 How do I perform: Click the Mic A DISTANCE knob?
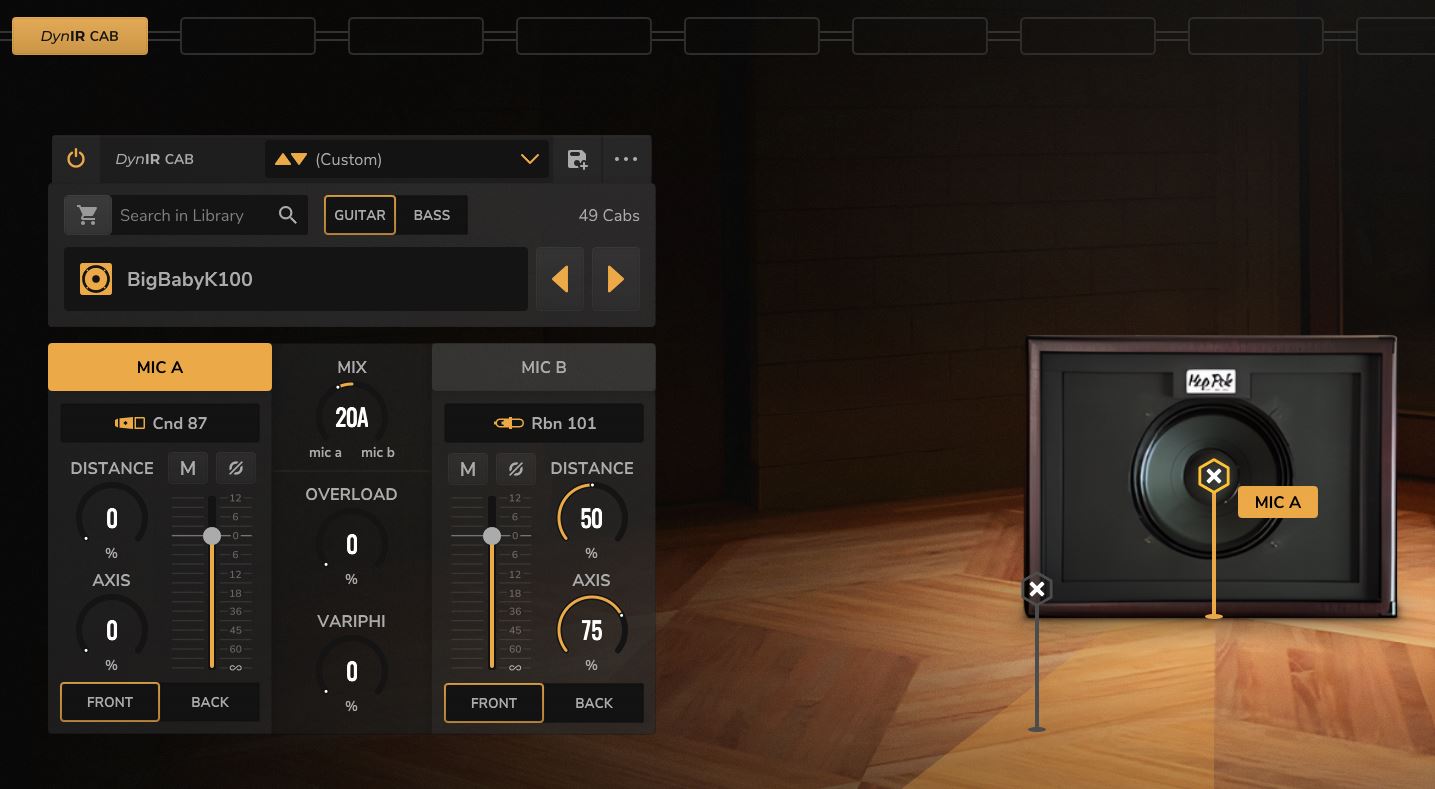click(112, 518)
